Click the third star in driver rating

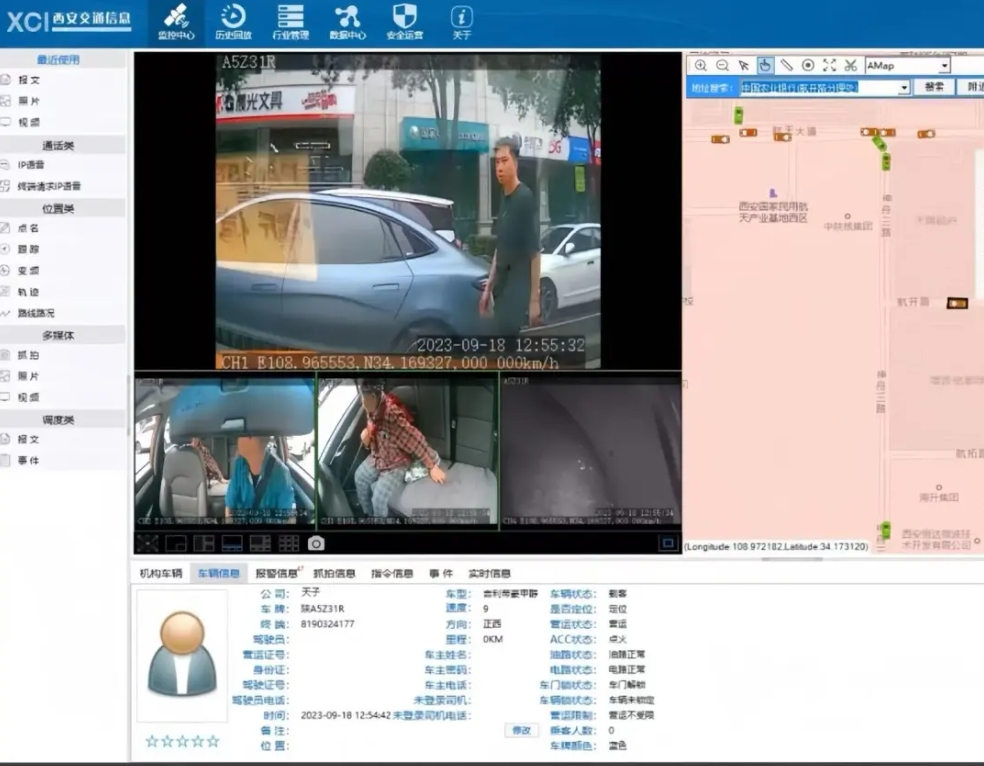(x=182, y=741)
